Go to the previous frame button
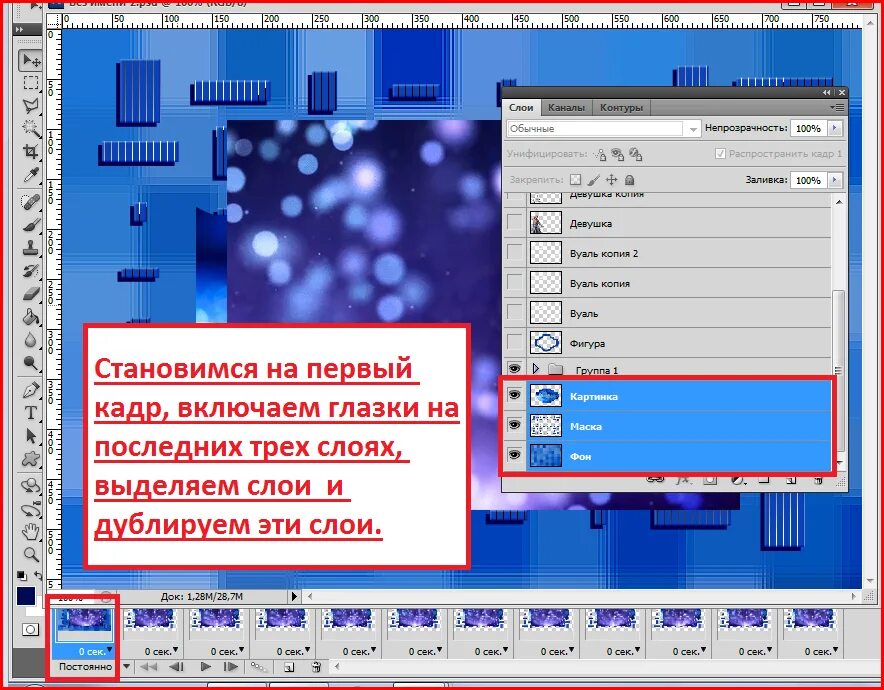 [x=176, y=667]
